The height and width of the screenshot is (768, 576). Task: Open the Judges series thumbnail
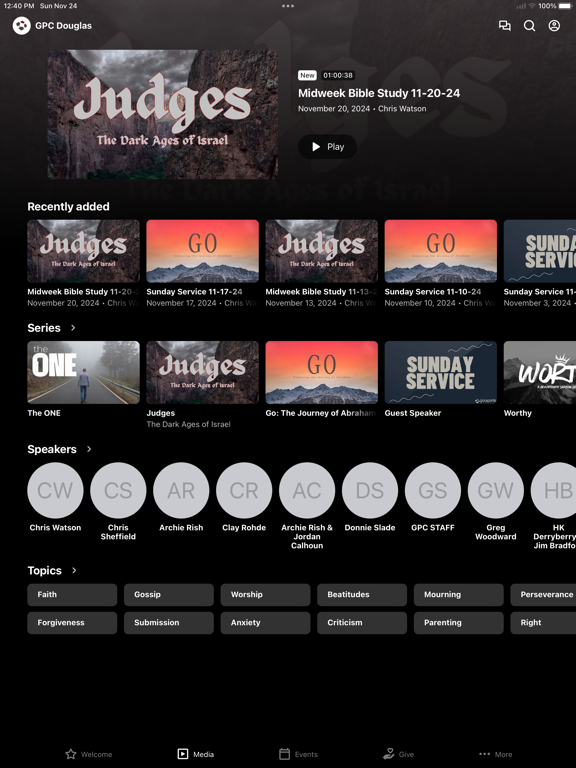(x=202, y=373)
